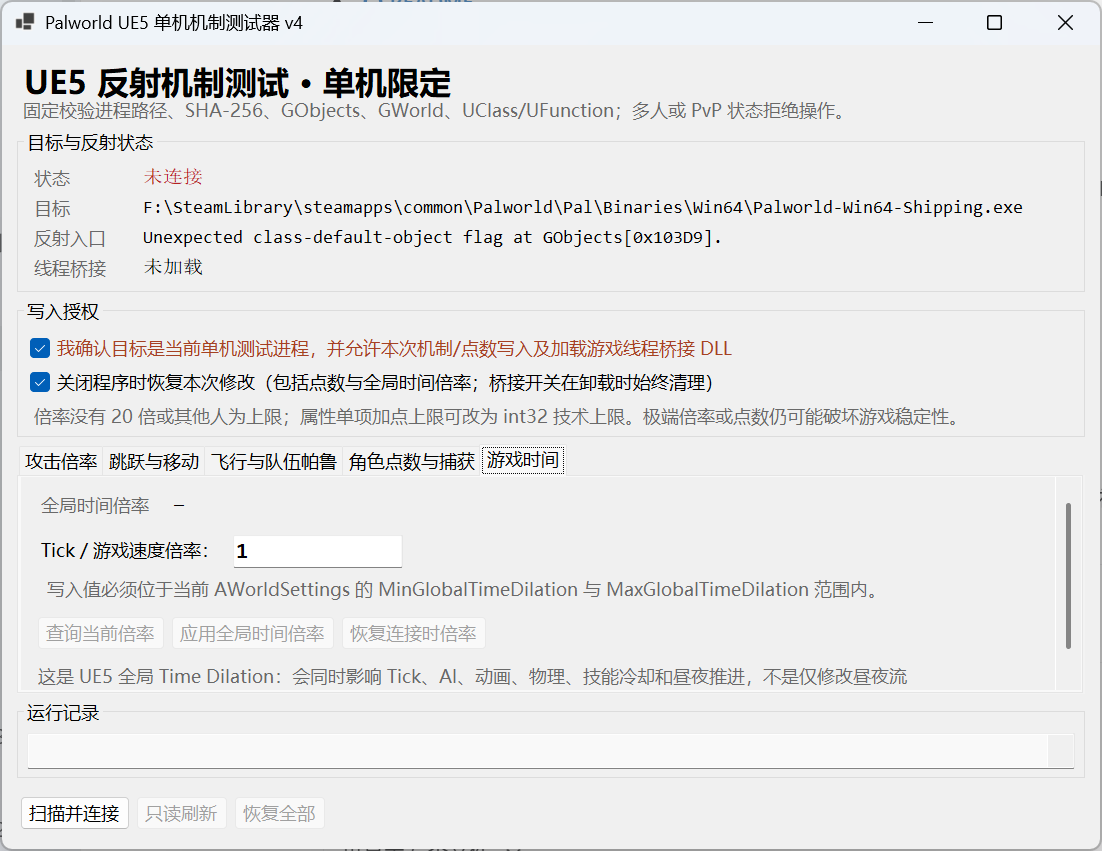Click the 固定校验进程路径 subtitle line
The image size is (1102, 851).
tap(436, 111)
